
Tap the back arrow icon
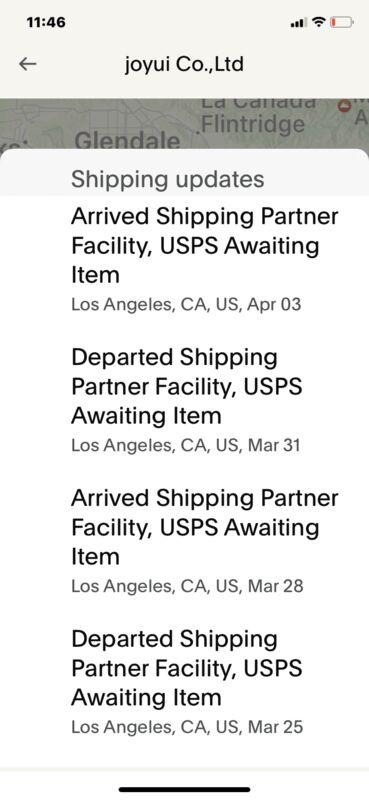(x=28, y=64)
